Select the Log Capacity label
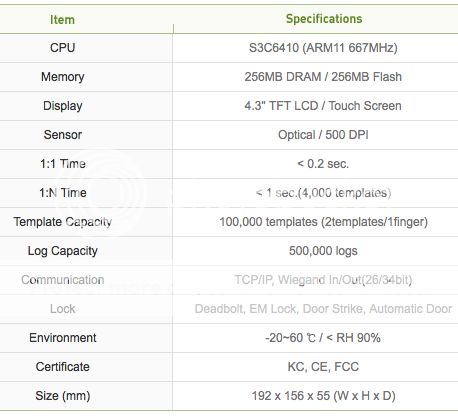 coord(62,251)
